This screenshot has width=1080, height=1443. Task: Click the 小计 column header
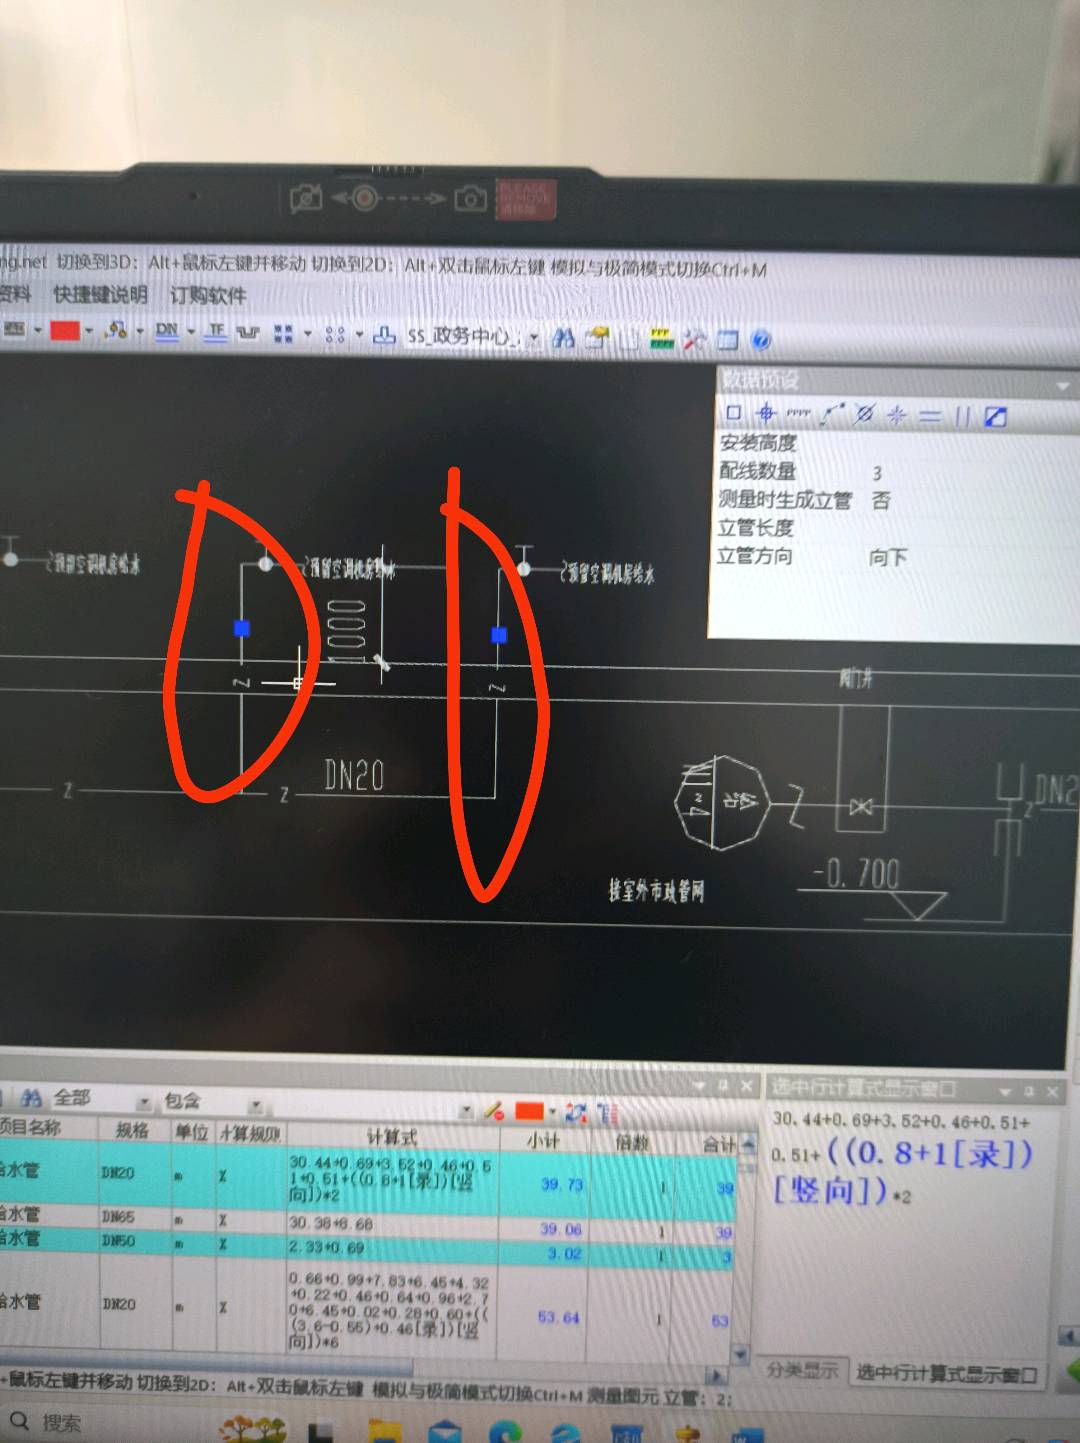(543, 1140)
